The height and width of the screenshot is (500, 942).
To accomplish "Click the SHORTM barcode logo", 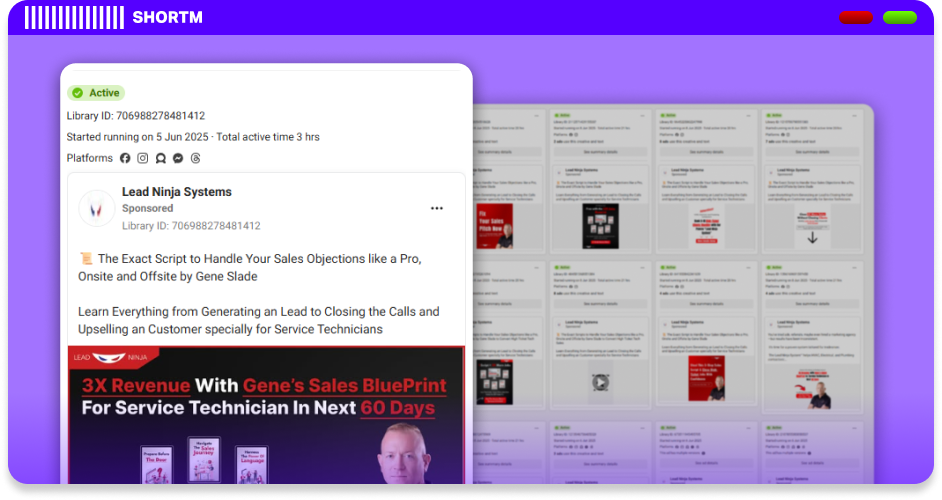I will pos(74,17).
